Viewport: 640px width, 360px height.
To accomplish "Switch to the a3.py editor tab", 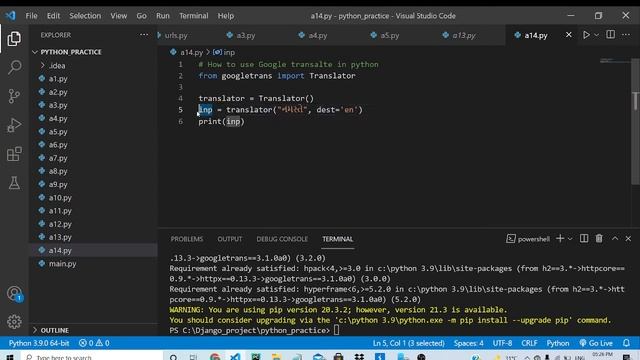I will pyautogui.click(x=245, y=36).
